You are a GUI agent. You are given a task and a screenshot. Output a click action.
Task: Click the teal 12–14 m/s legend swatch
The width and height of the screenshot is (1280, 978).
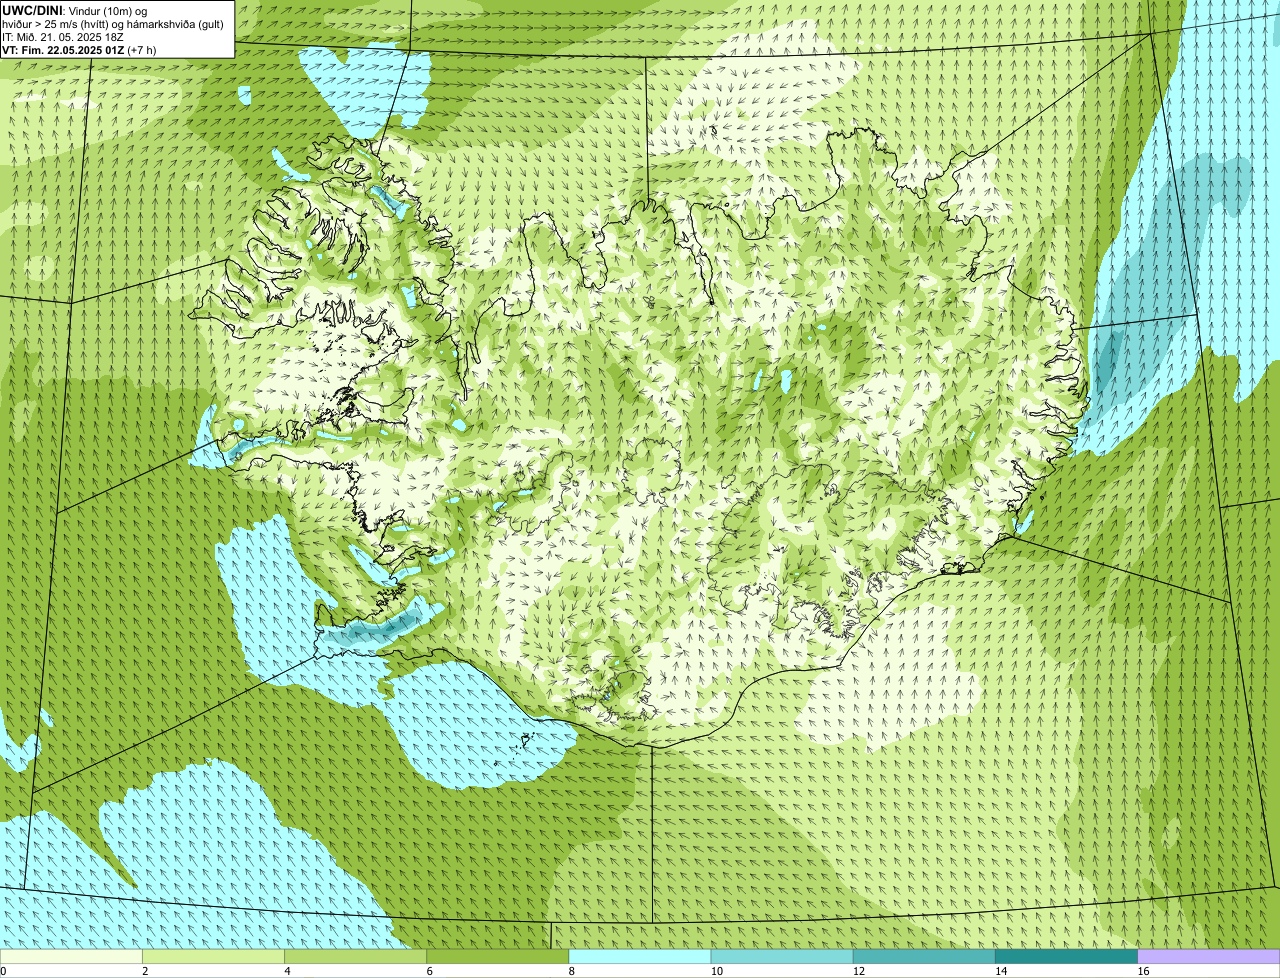click(924, 956)
